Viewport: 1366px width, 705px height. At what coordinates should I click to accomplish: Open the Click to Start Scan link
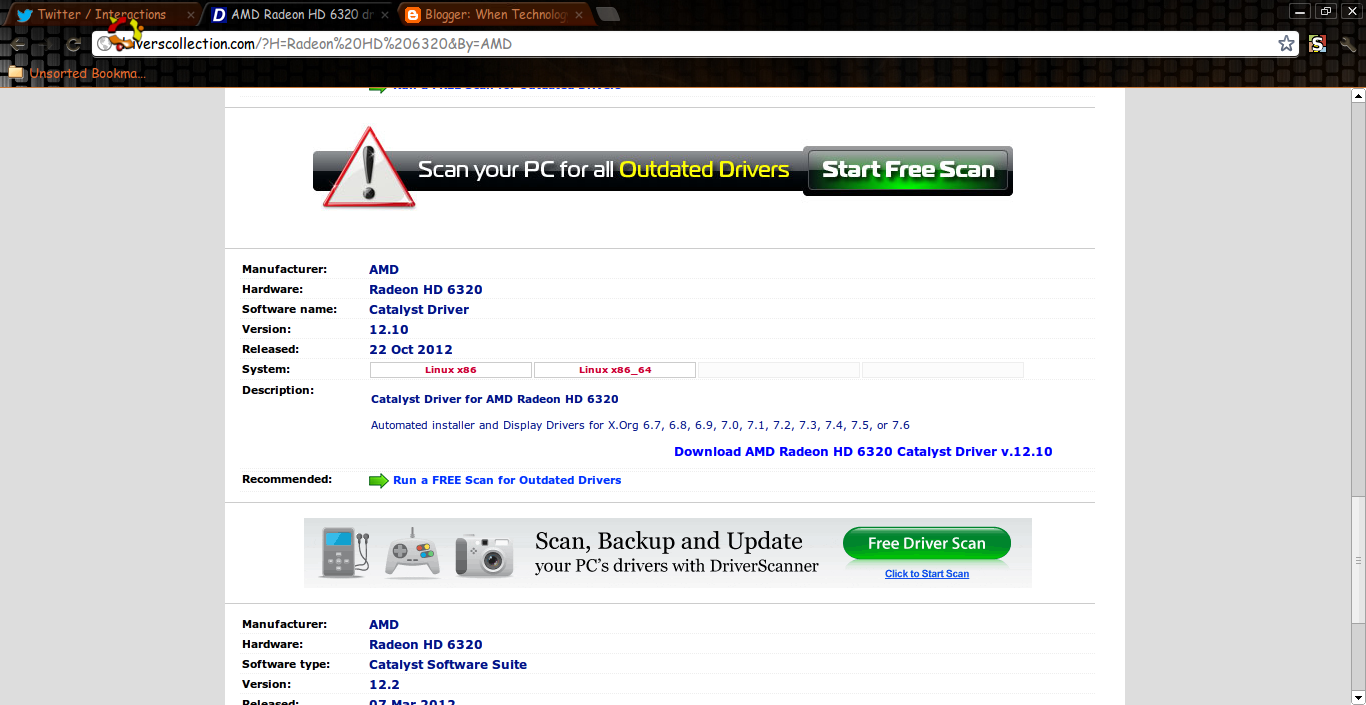tap(927, 574)
